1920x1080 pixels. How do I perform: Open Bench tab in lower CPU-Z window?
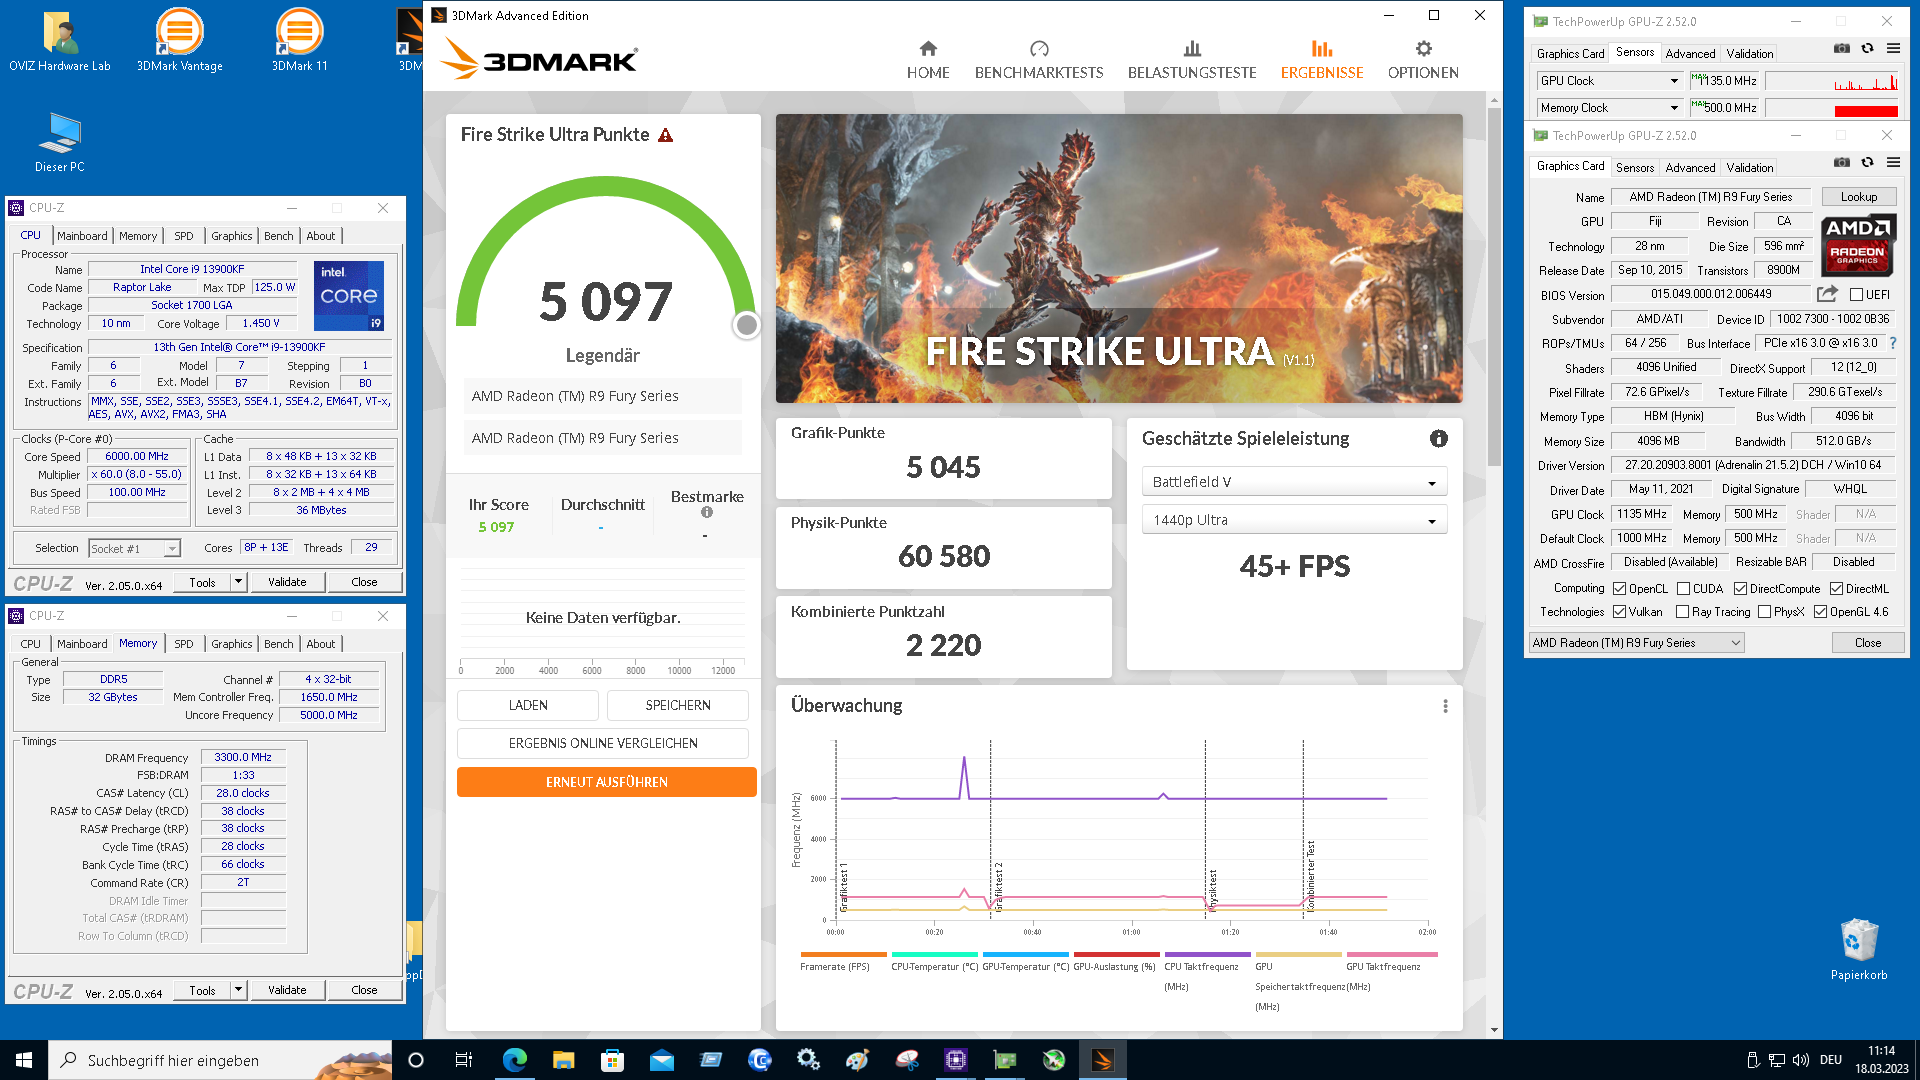pyautogui.click(x=279, y=644)
